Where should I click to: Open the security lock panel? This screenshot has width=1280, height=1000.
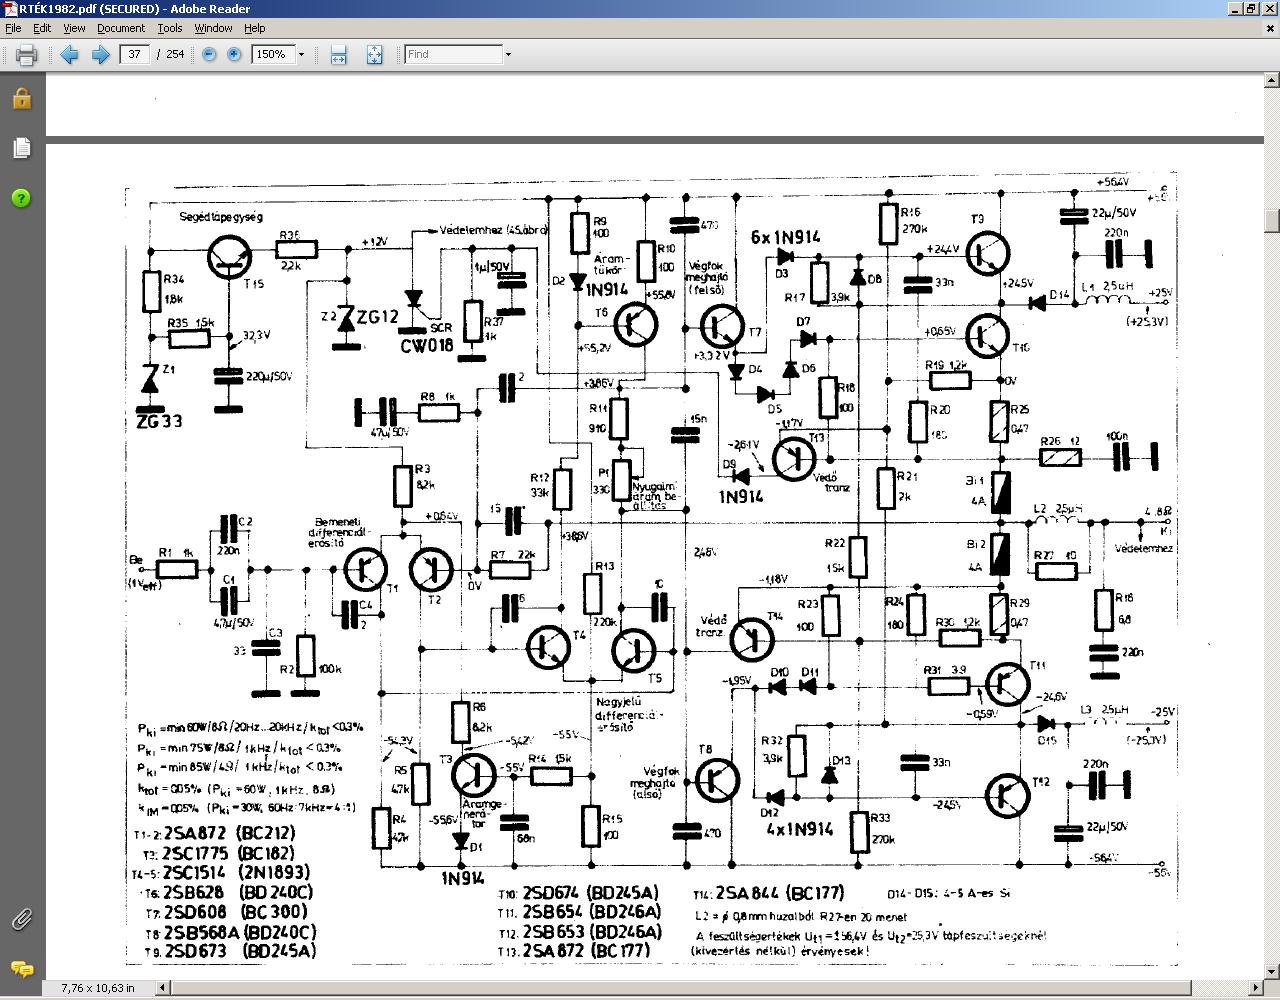(22, 98)
